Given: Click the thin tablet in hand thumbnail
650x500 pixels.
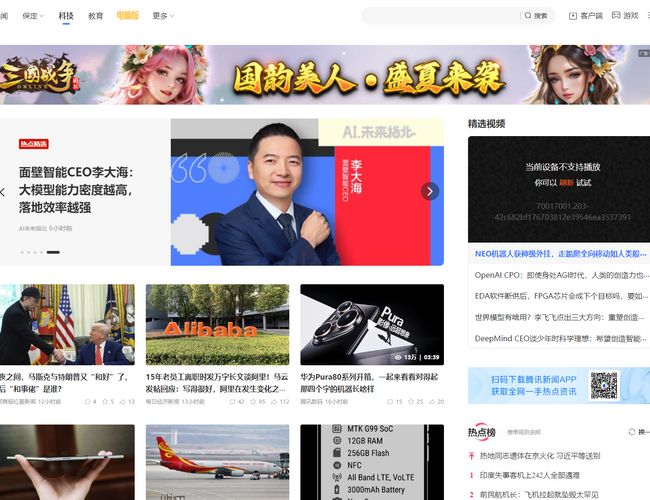Looking at the screenshot, I should [67, 462].
